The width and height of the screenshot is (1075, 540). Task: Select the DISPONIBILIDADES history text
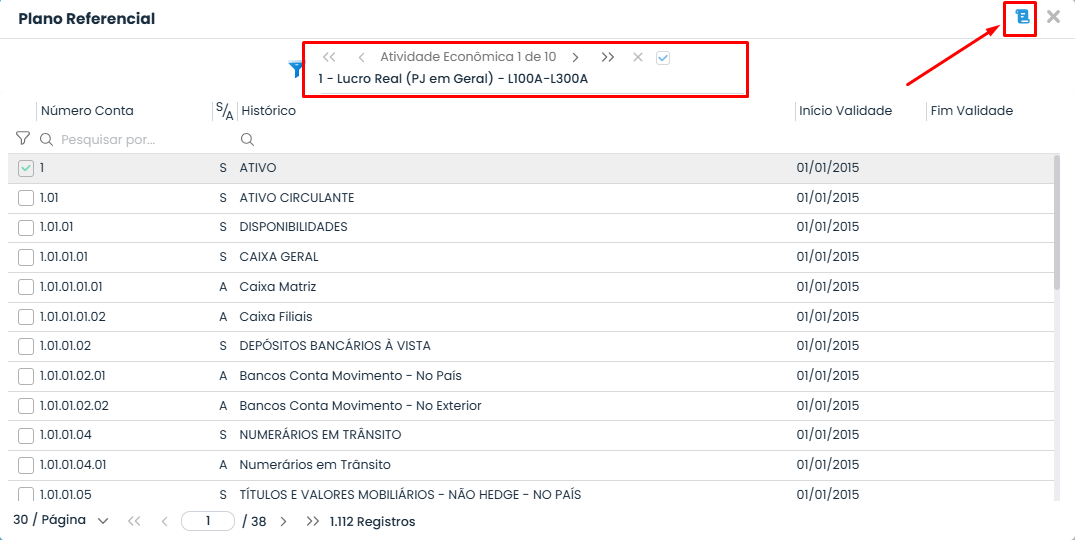pyautogui.click(x=293, y=227)
